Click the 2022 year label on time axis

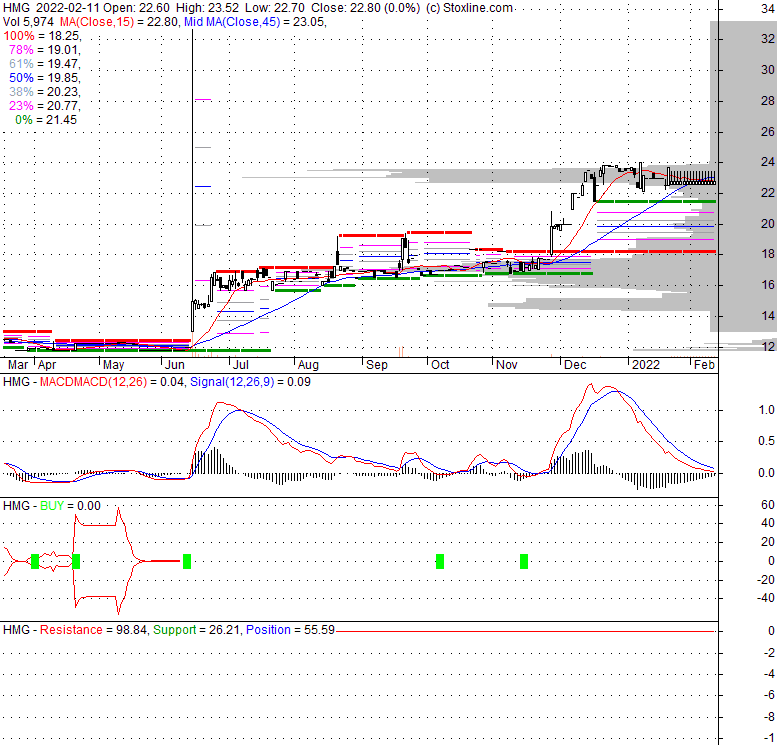pos(646,365)
